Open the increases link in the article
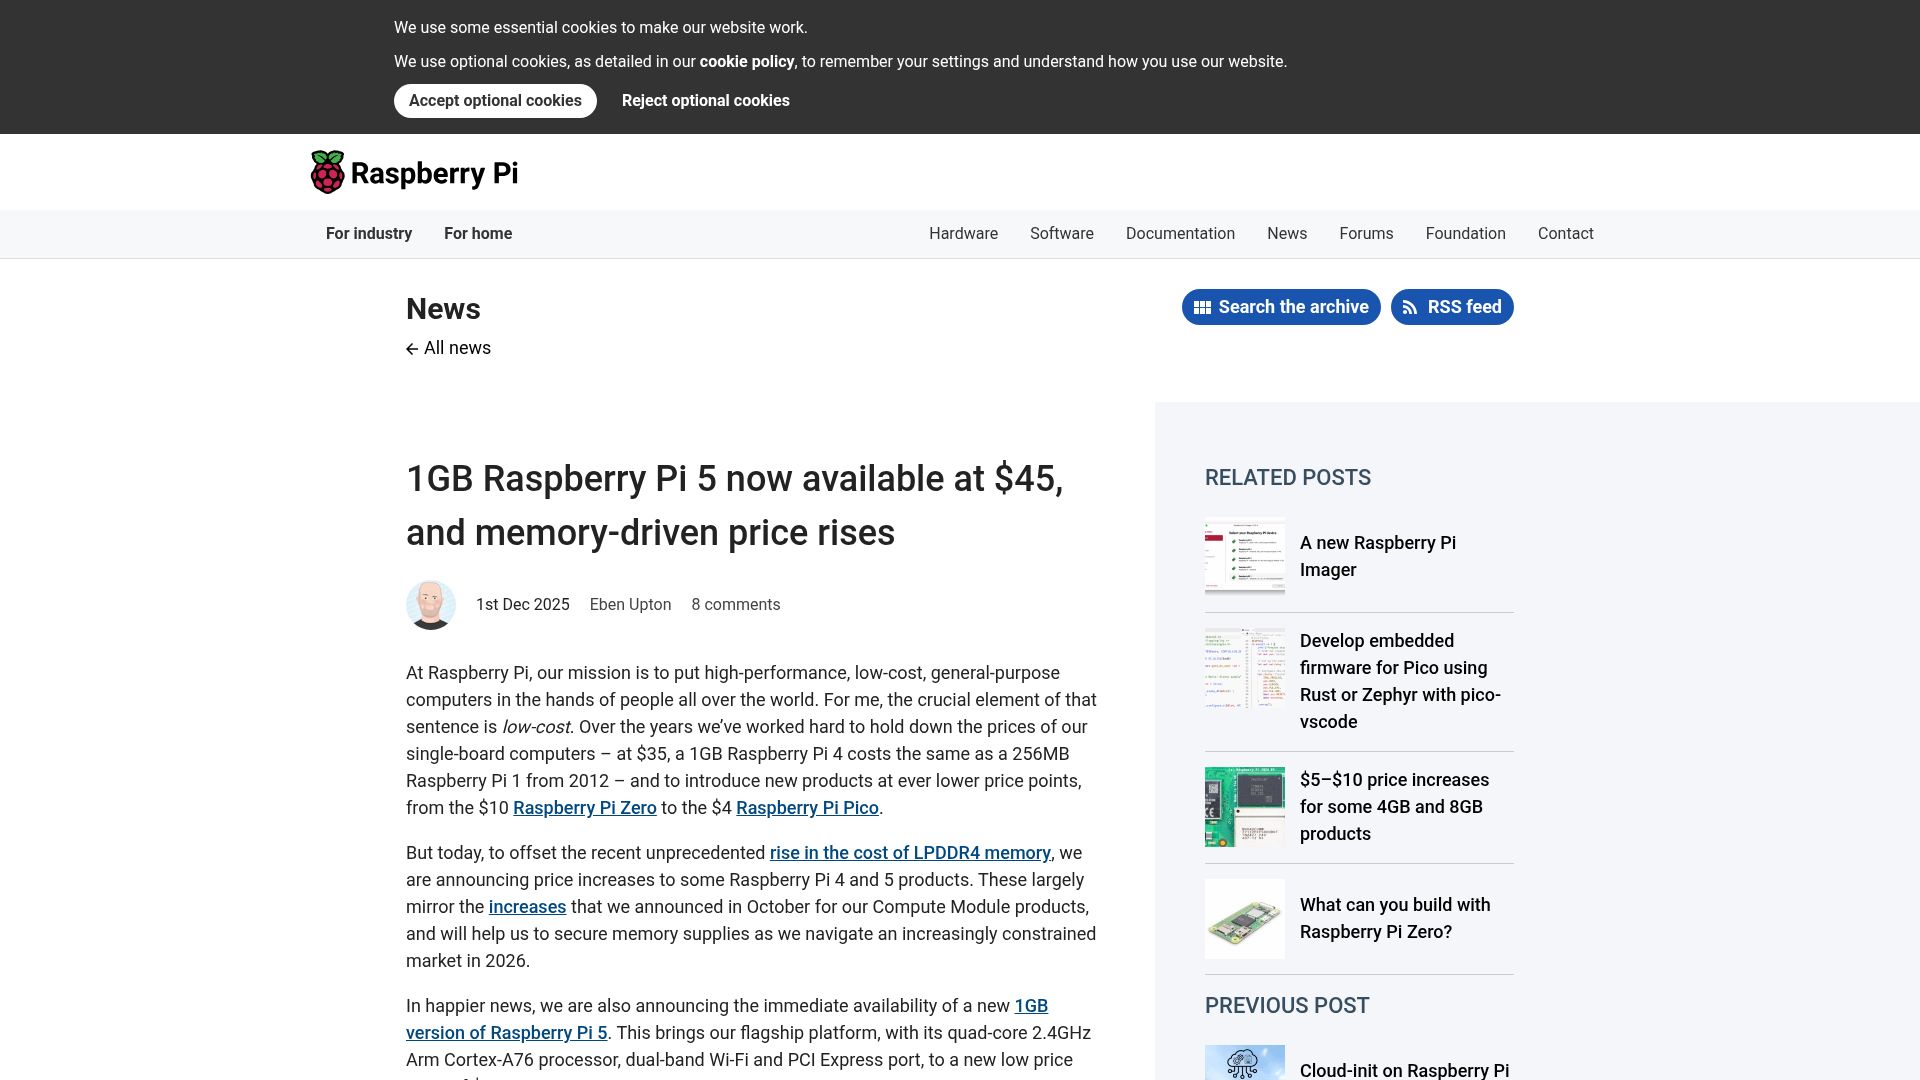Image resolution: width=1920 pixels, height=1080 pixels. tap(527, 907)
